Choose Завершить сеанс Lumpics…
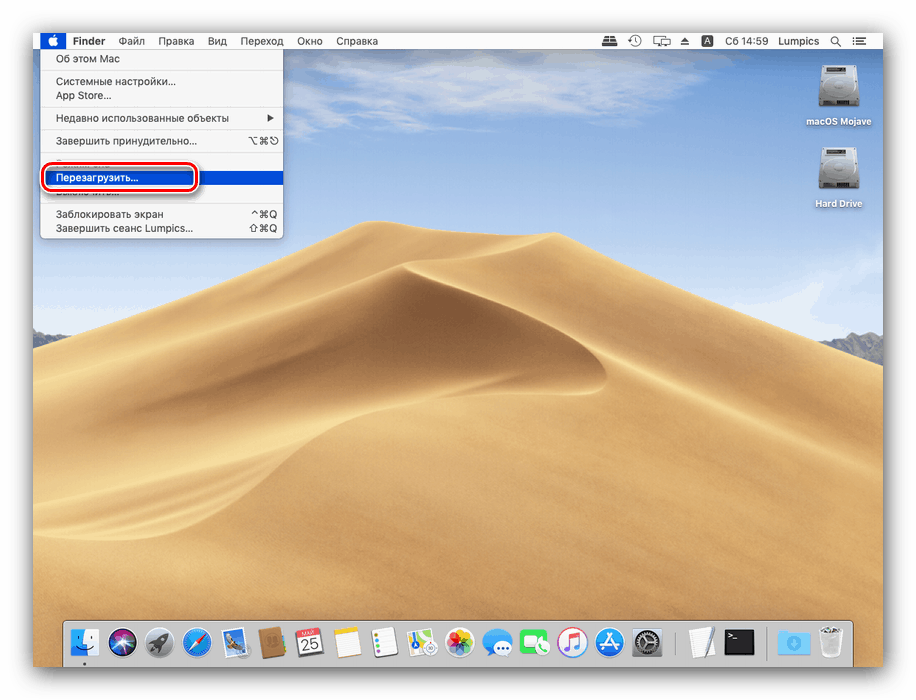 pyautogui.click(x=162, y=228)
